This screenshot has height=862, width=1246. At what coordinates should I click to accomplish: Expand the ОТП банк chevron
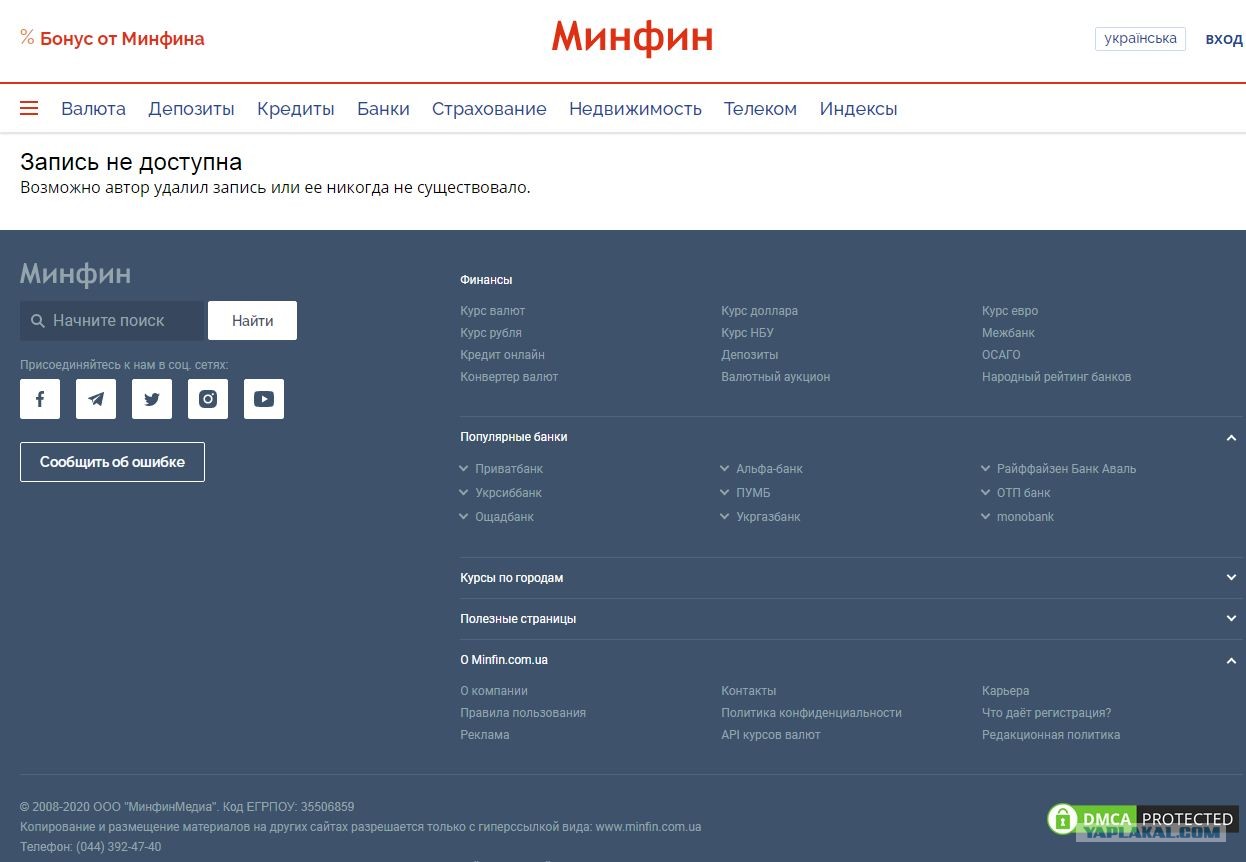click(x=986, y=492)
